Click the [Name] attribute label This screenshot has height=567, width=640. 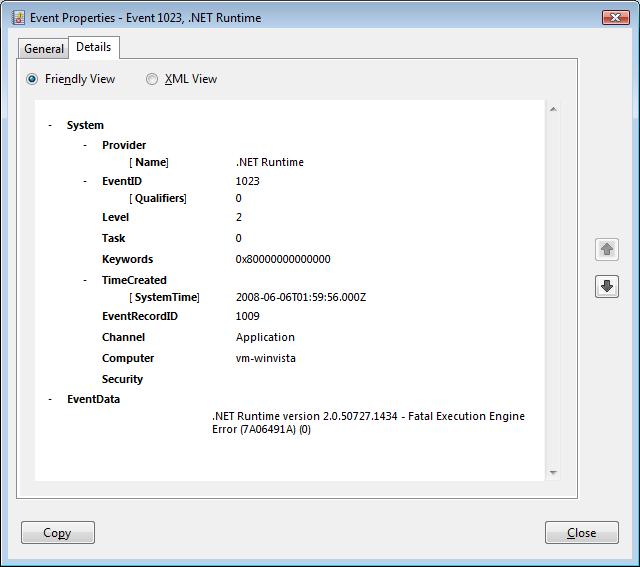(x=149, y=162)
